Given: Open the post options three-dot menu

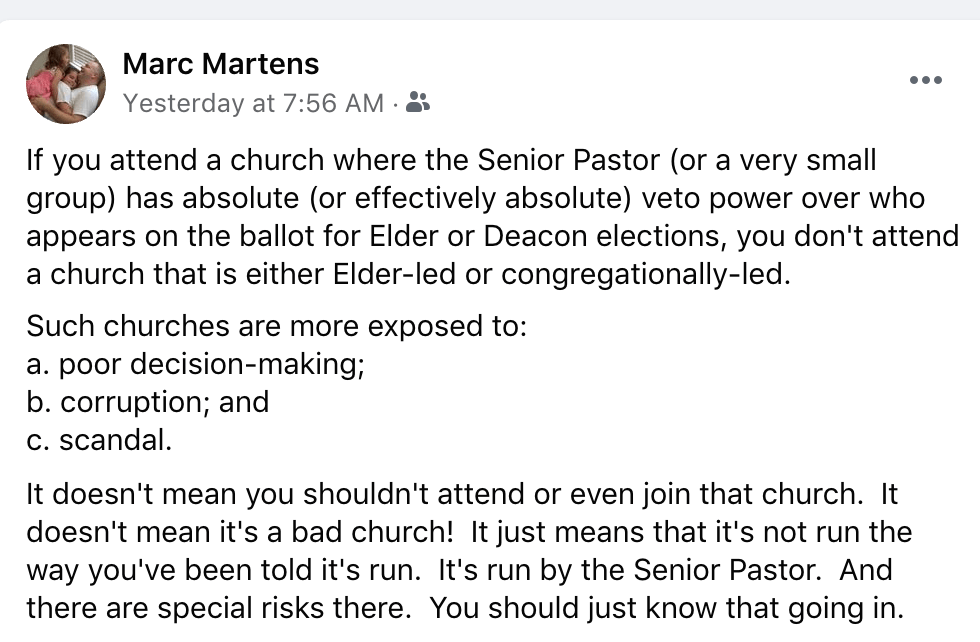Looking at the screenshot, I should (x=925, y=81).
